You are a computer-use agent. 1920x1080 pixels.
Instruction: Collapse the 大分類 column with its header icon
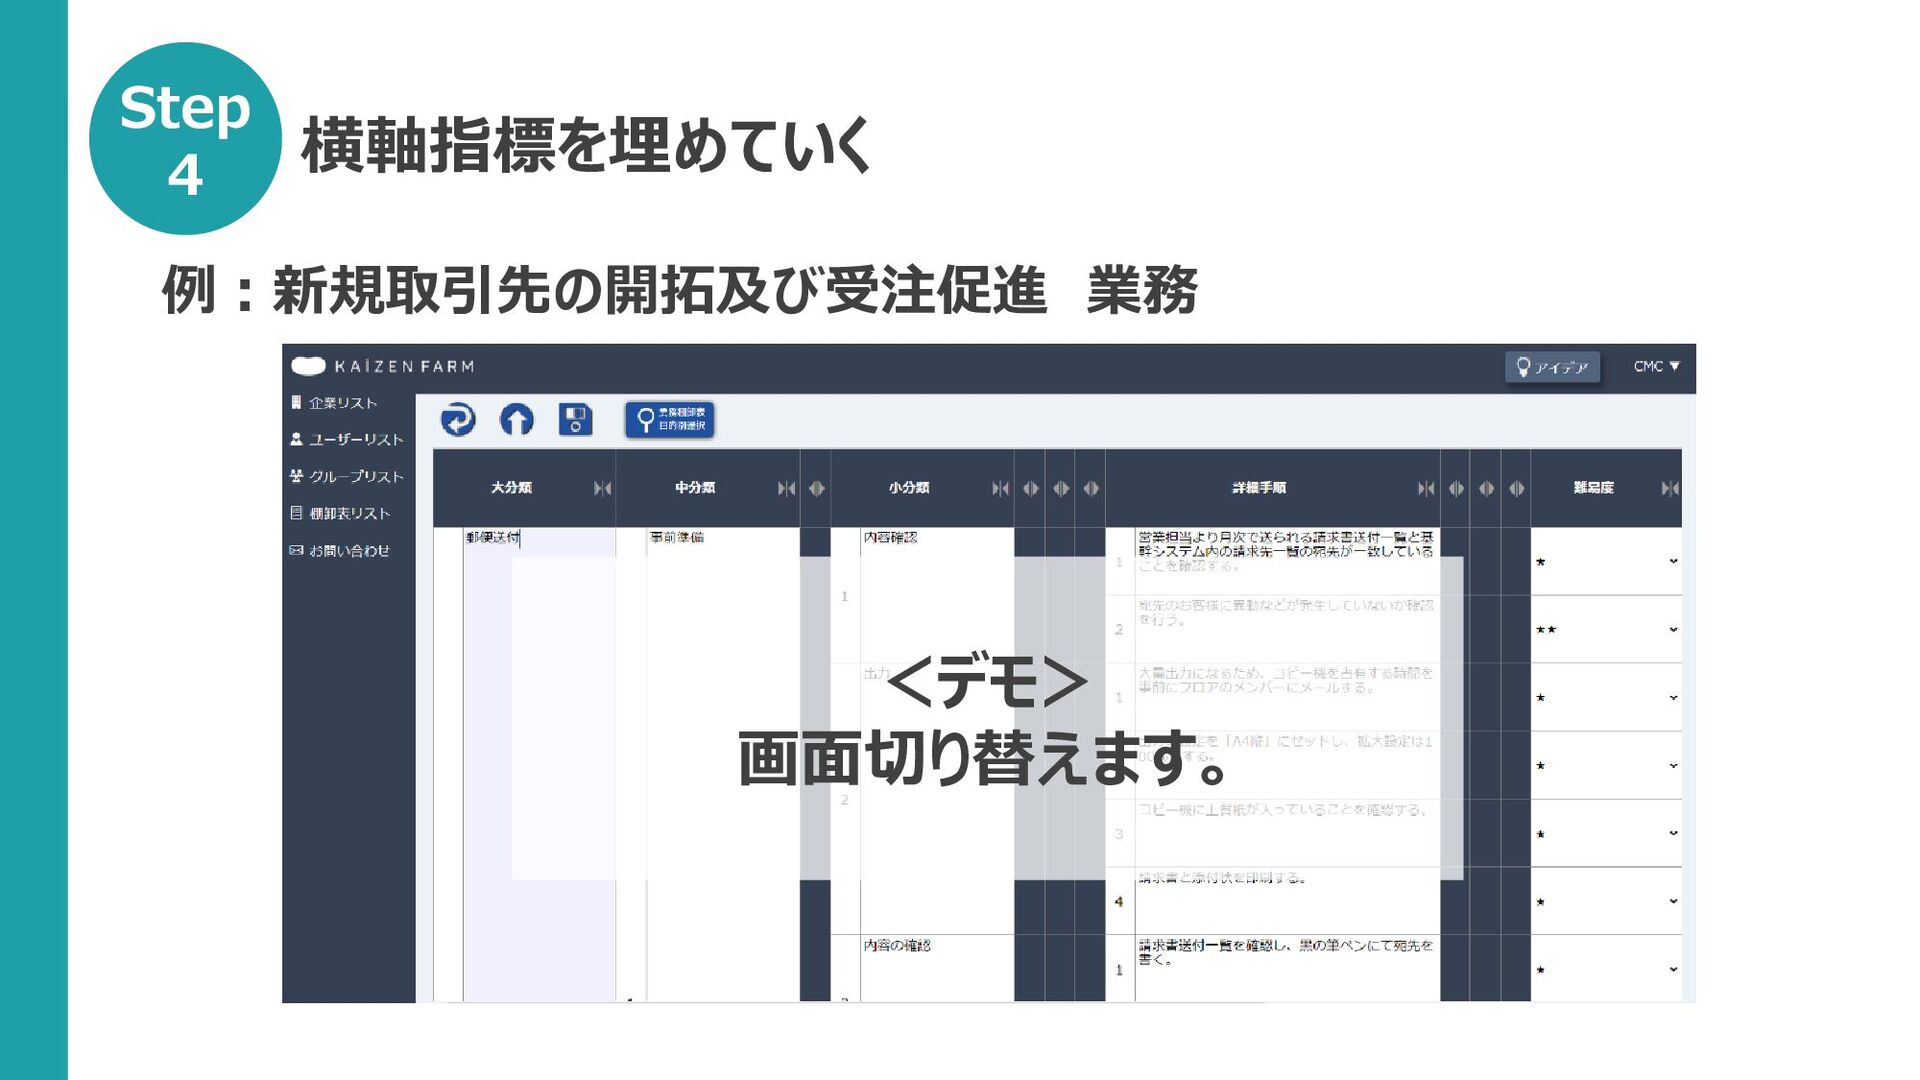[602, 488]
